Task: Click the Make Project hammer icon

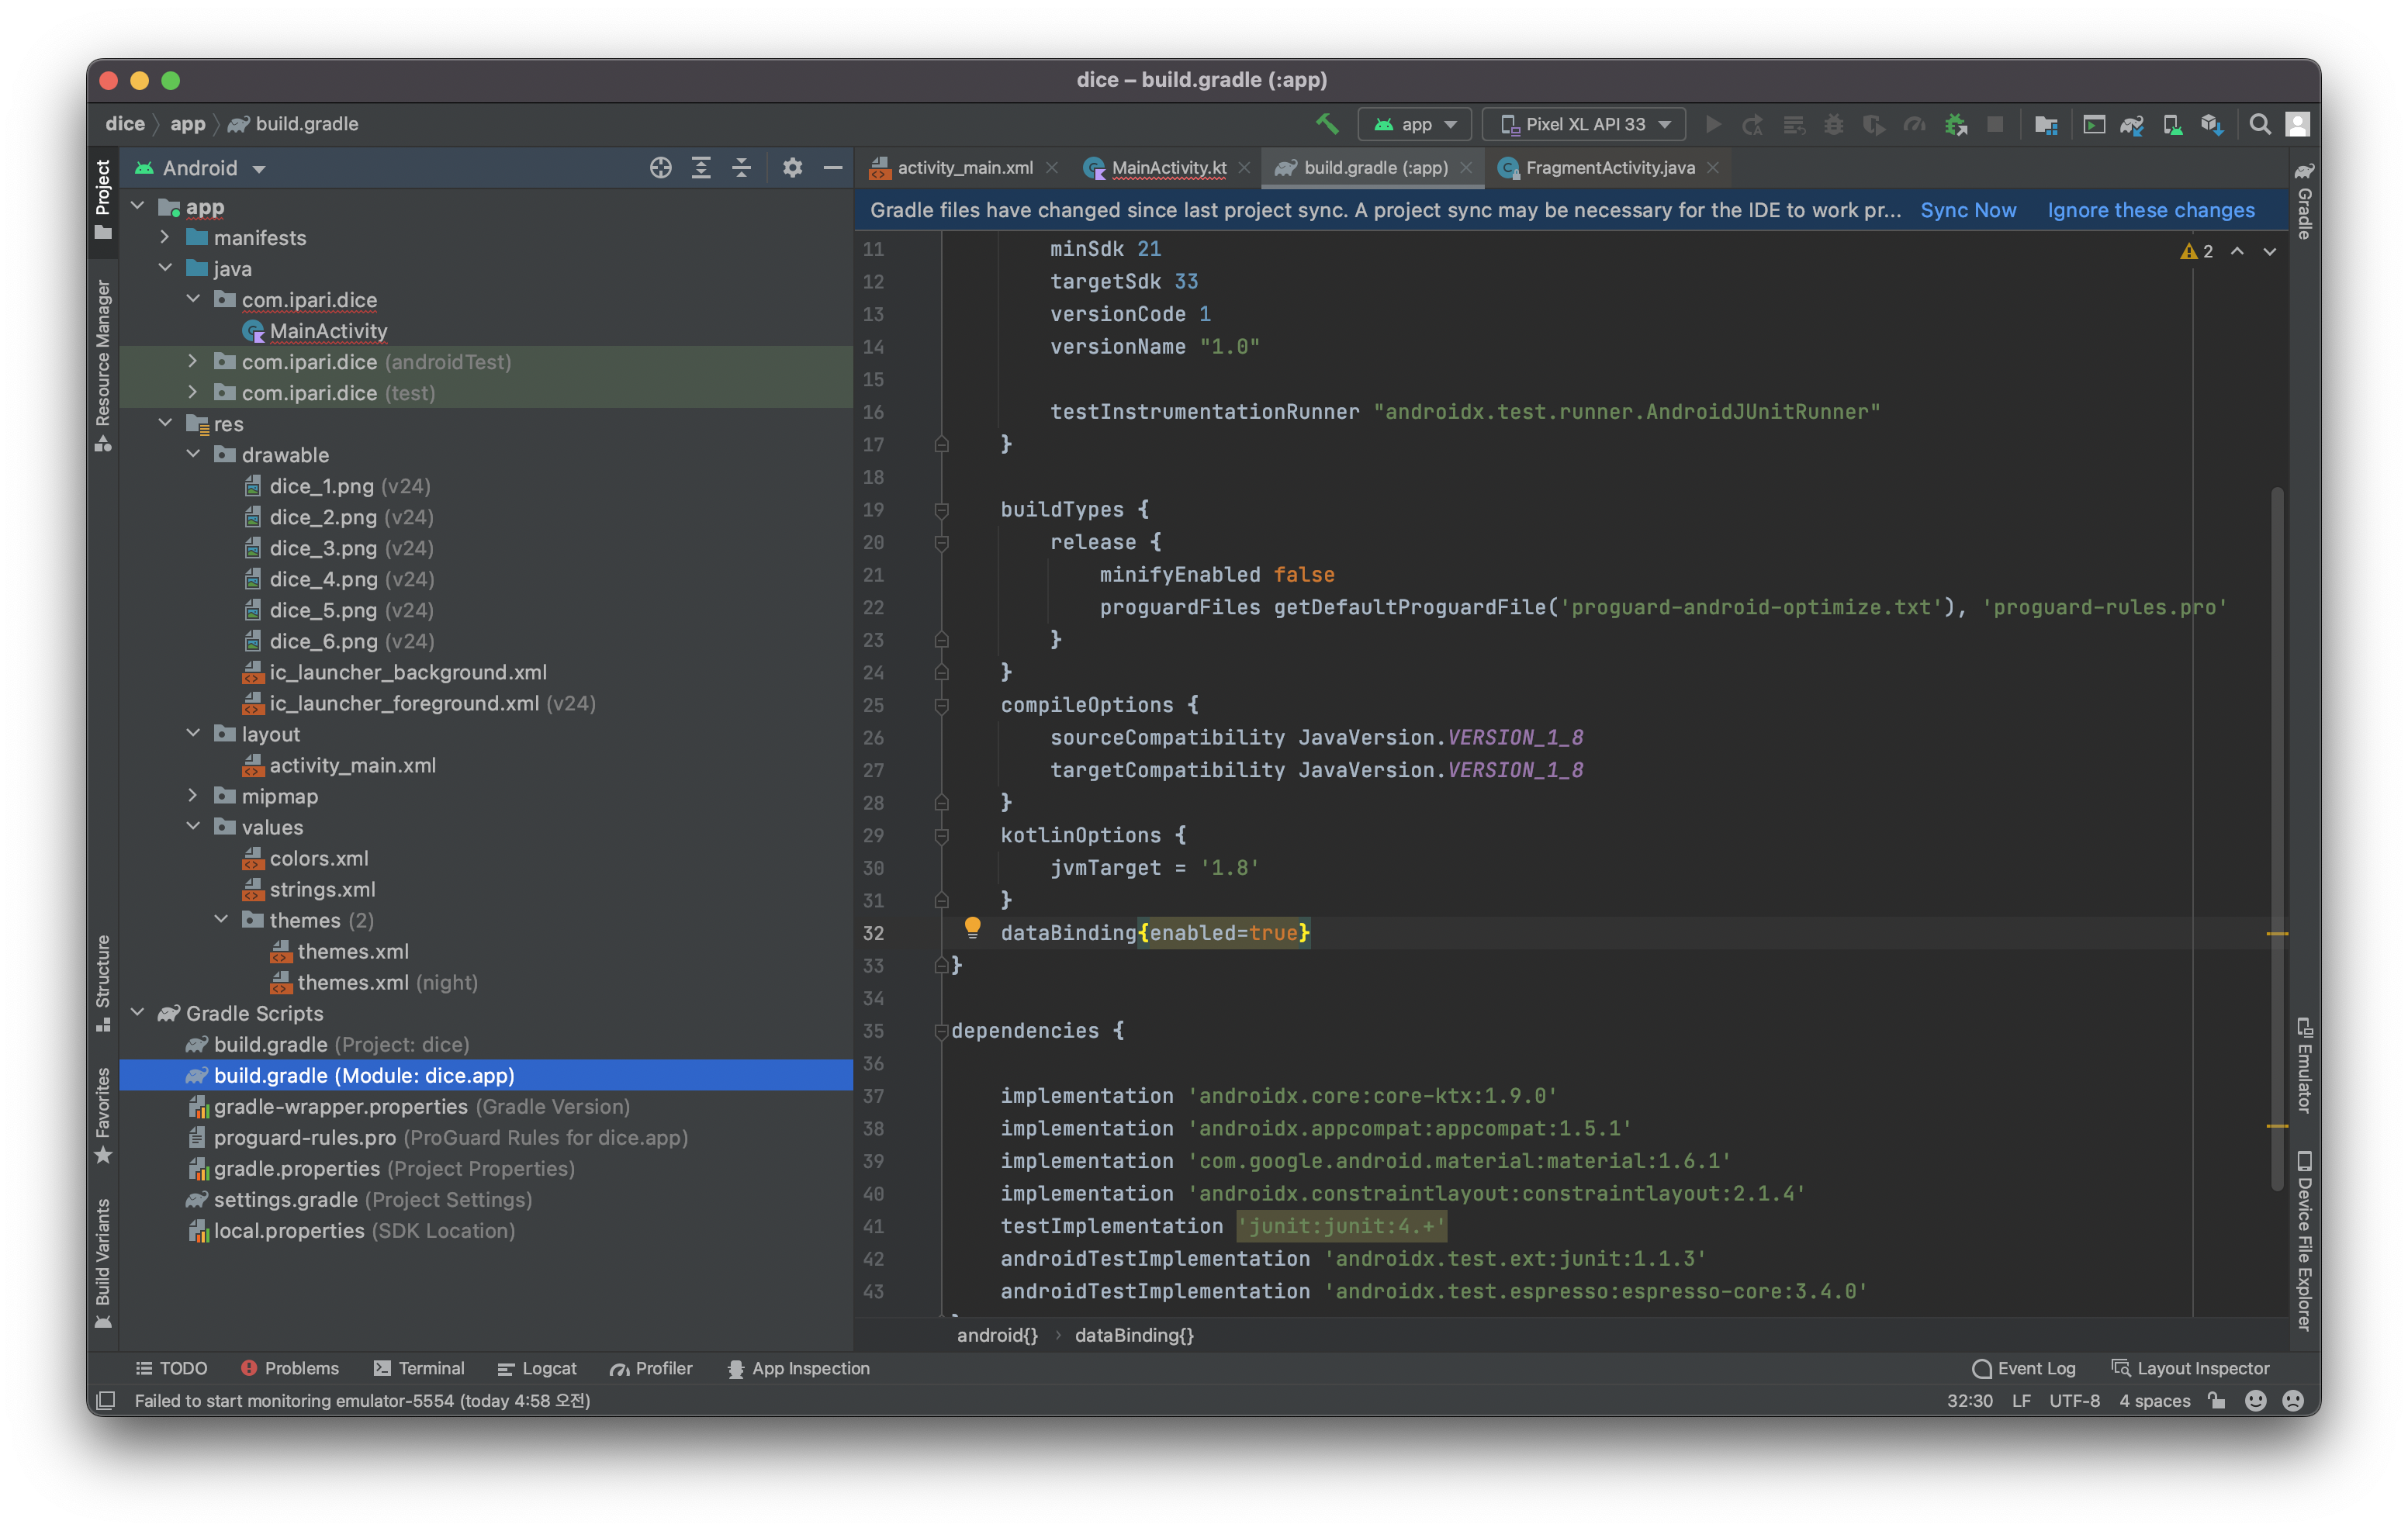Action: 1326,124
